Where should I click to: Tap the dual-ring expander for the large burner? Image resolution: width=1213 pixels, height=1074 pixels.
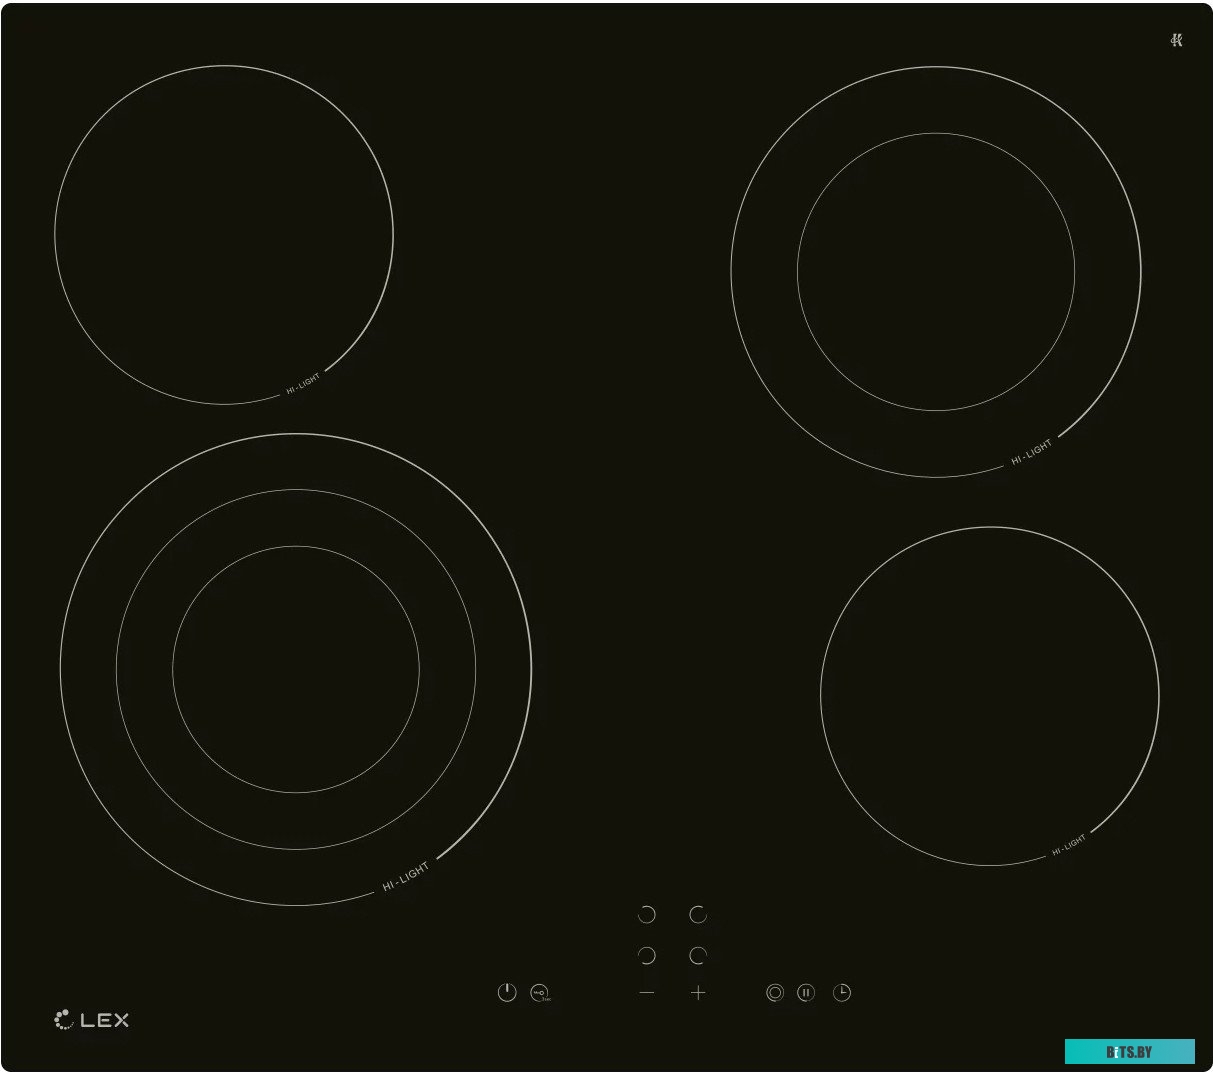click(x=775, y=992)
